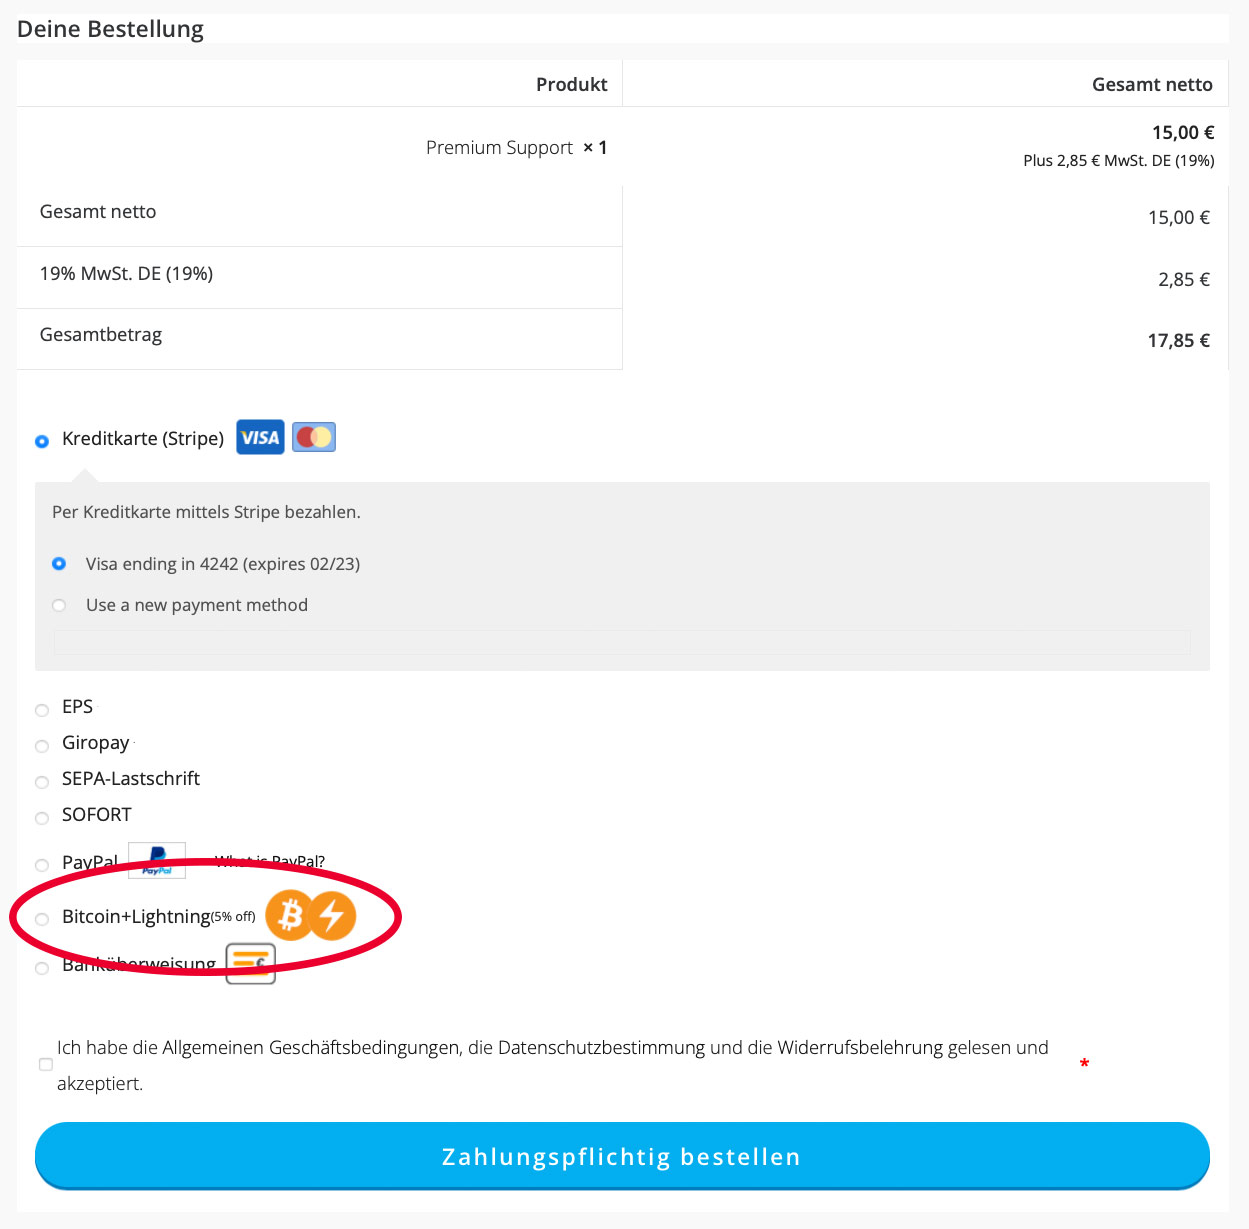Open the 'What is PayPal?' link

tap(270, 861)
